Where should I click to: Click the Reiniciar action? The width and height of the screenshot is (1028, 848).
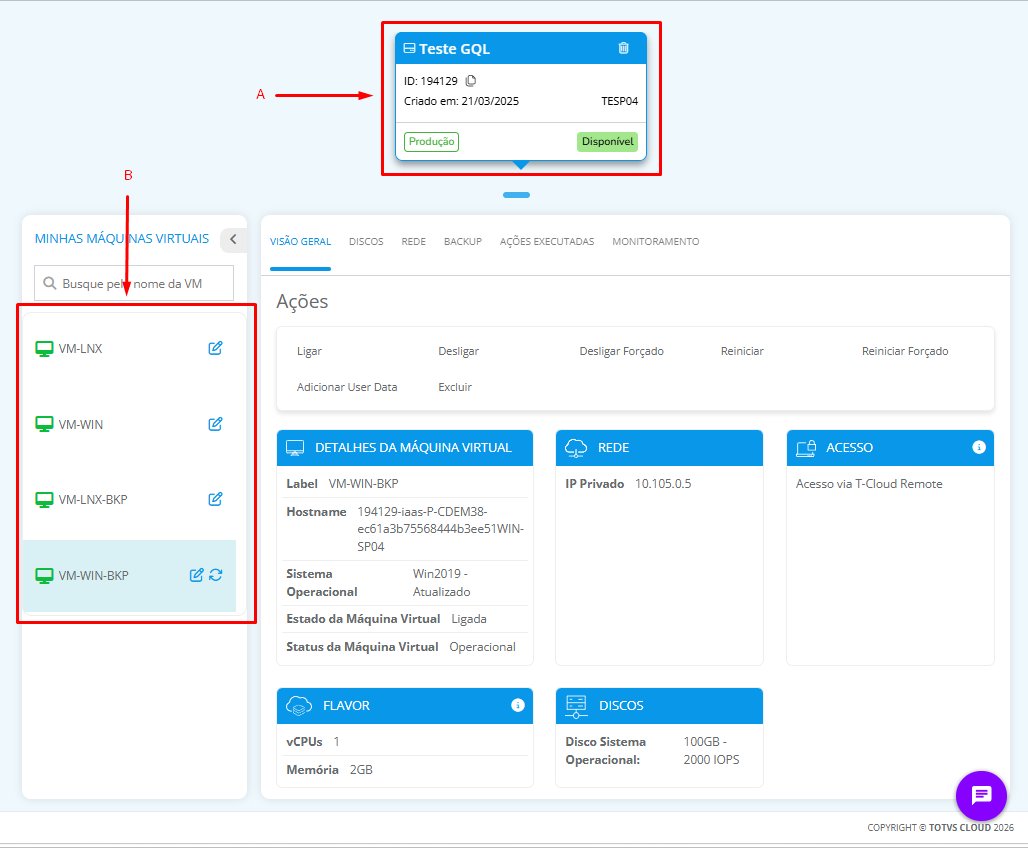coord(742,351)
